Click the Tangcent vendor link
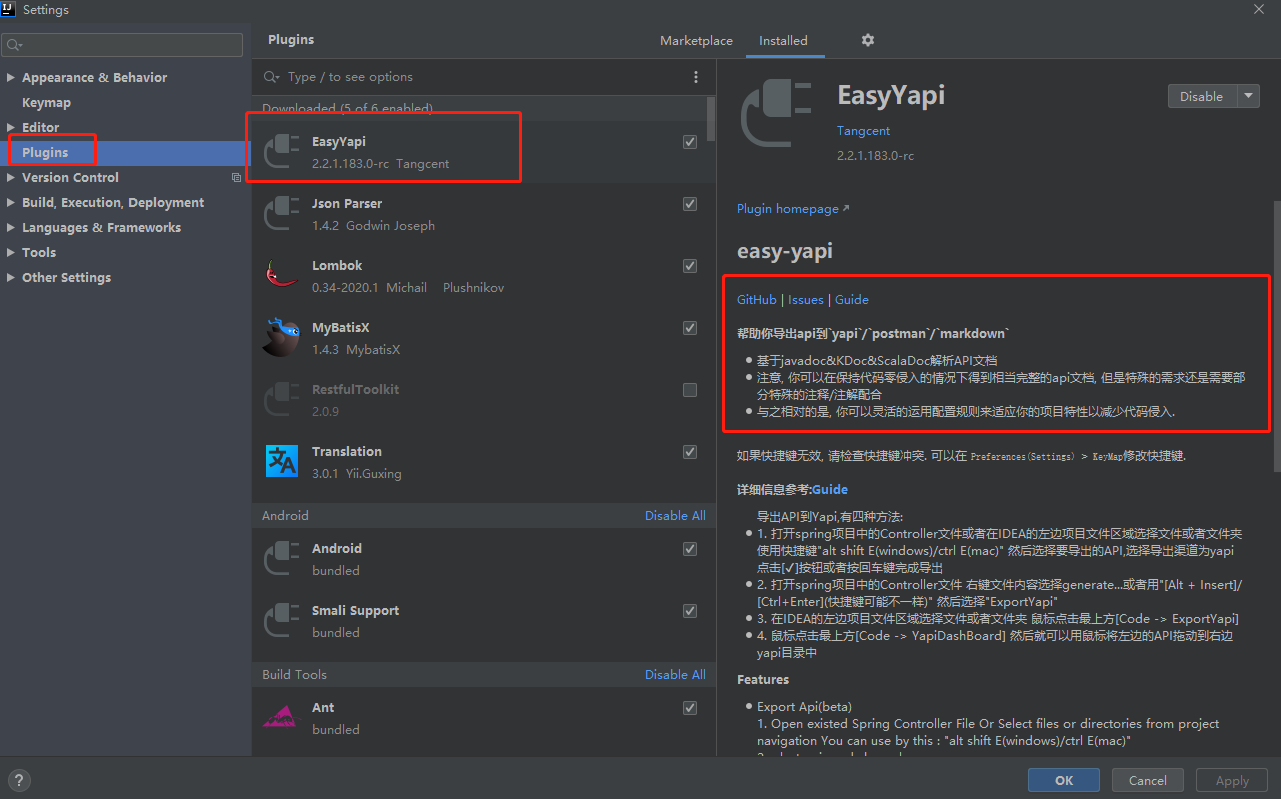Image resolution: width=1281 pixels, height=799 pixels. [863, 131]
